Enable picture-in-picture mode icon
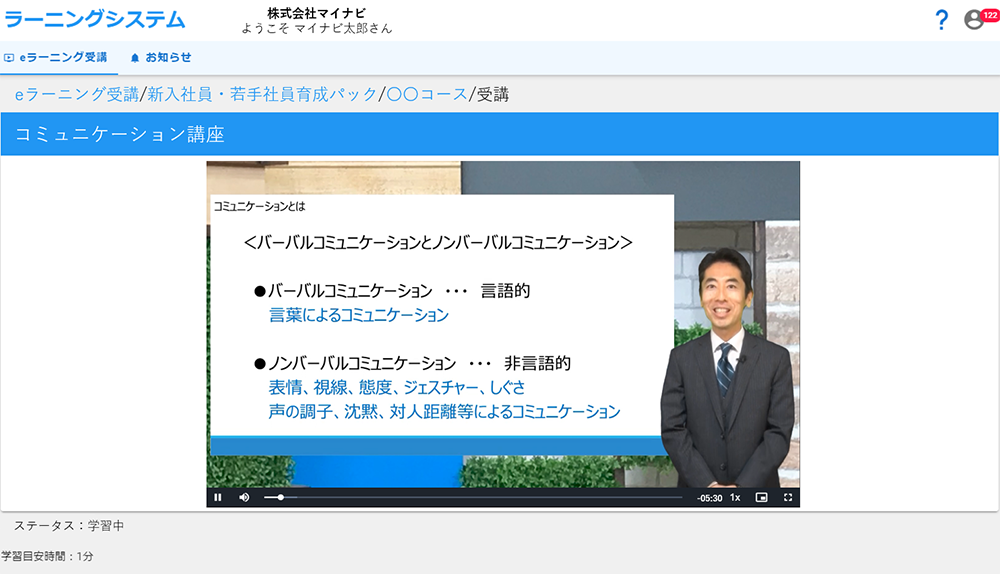The image size is (1000, 574). (761, 497)
